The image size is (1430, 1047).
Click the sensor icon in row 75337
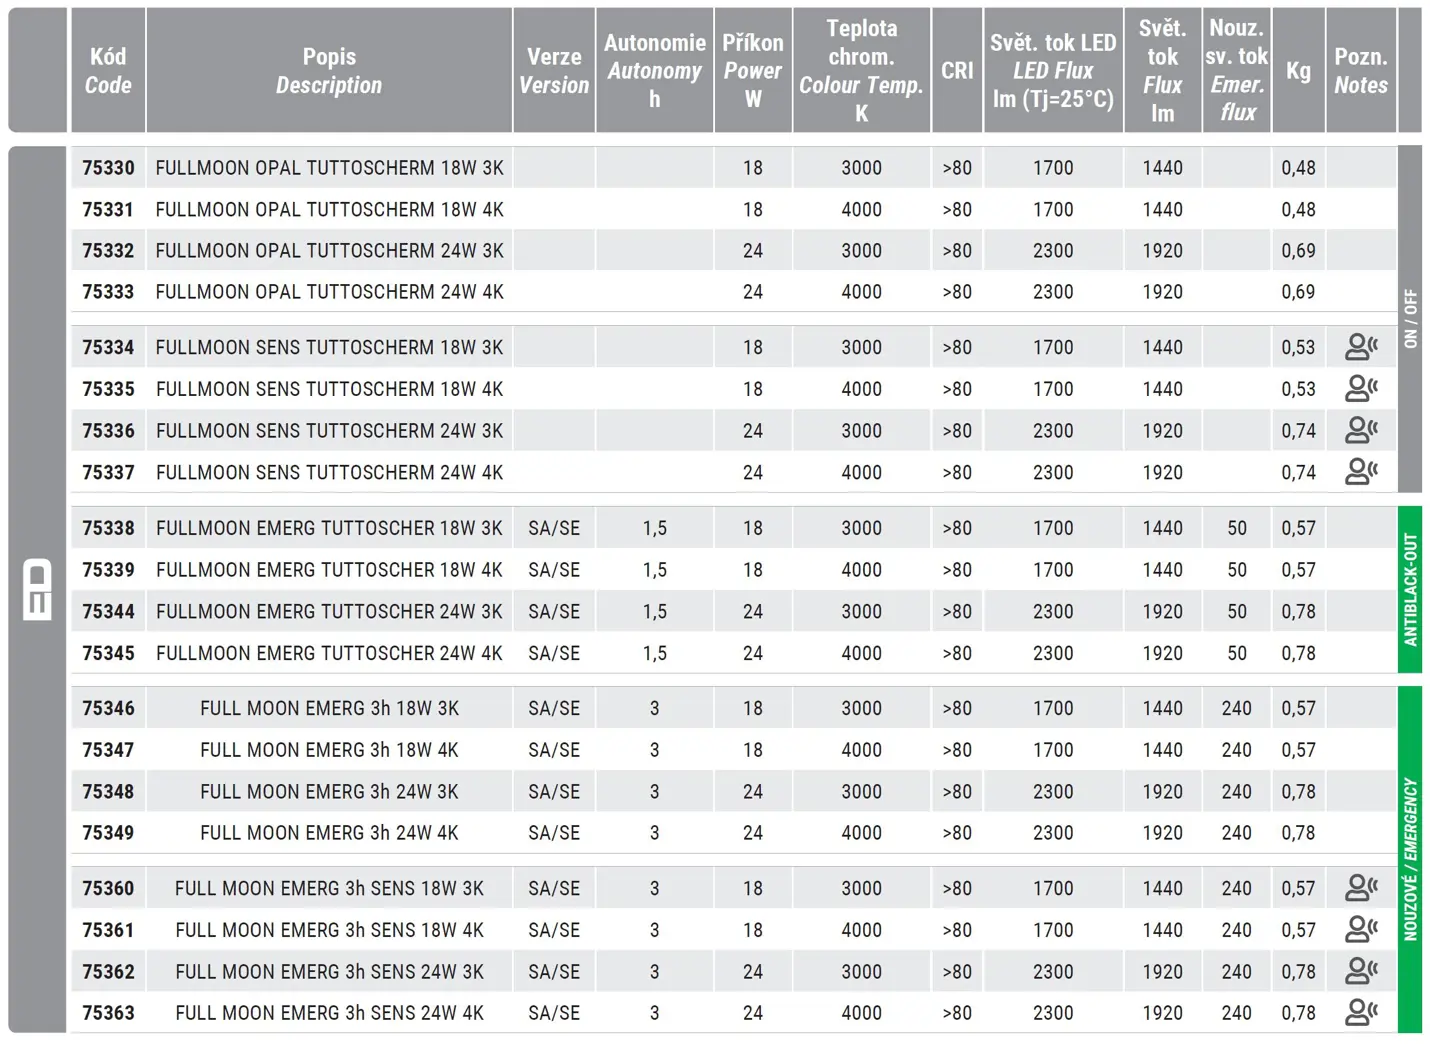[1361, 472]
